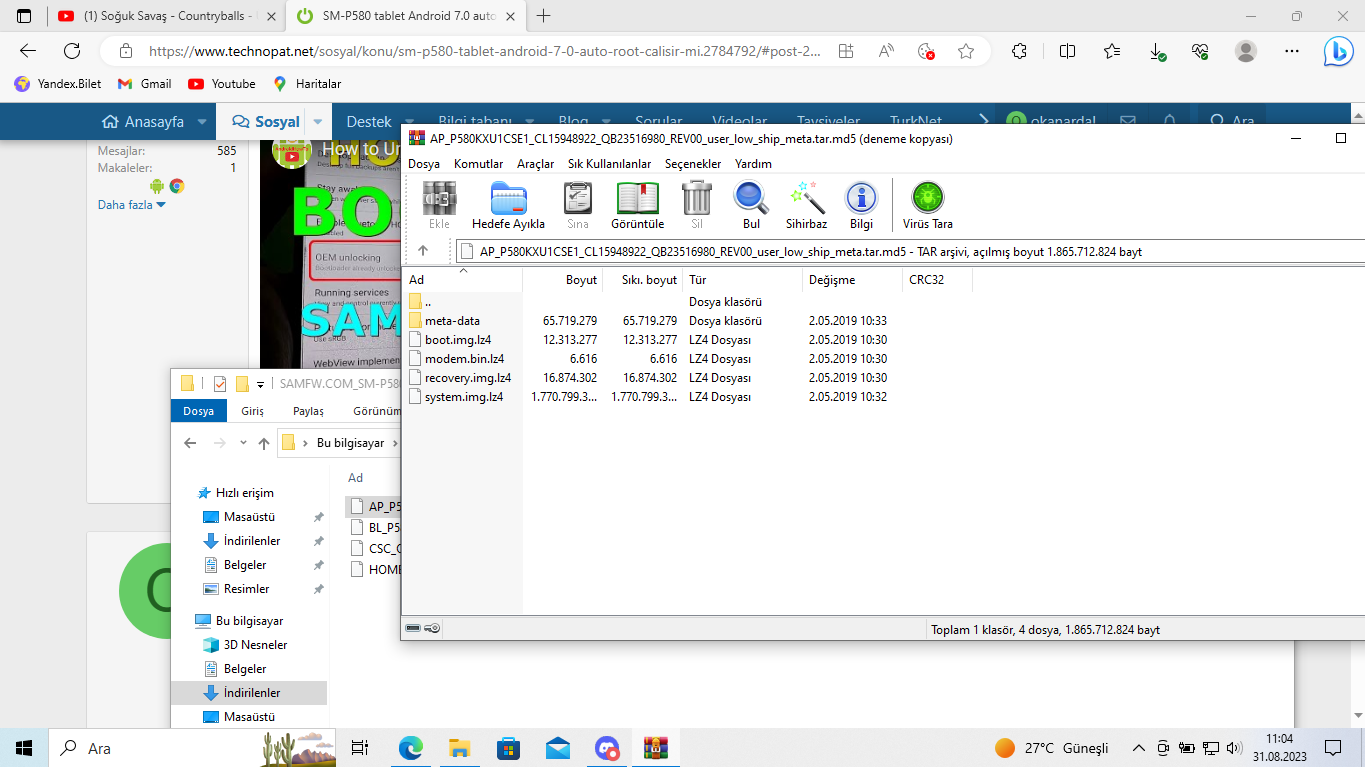Open the Bing chat sidebar icon
The height and width of the screenshot is (767, 1365).
1338,52
